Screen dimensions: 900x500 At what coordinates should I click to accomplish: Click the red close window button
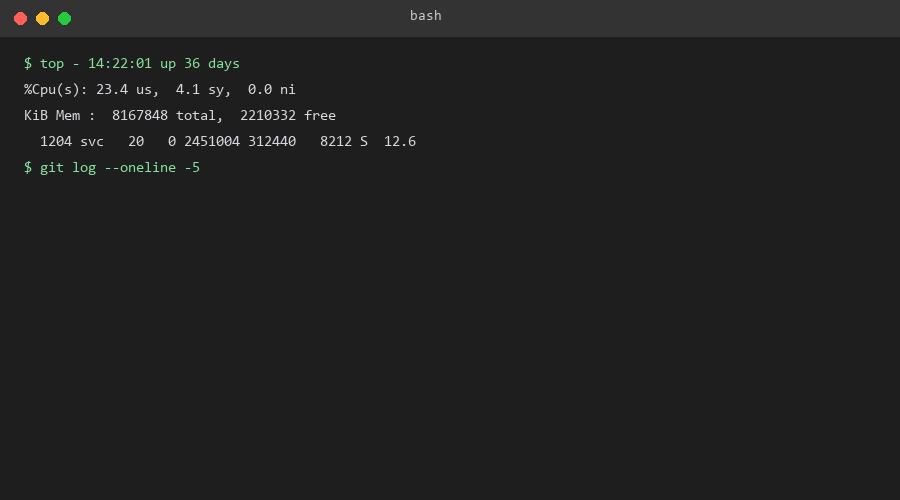click(21, 18)
